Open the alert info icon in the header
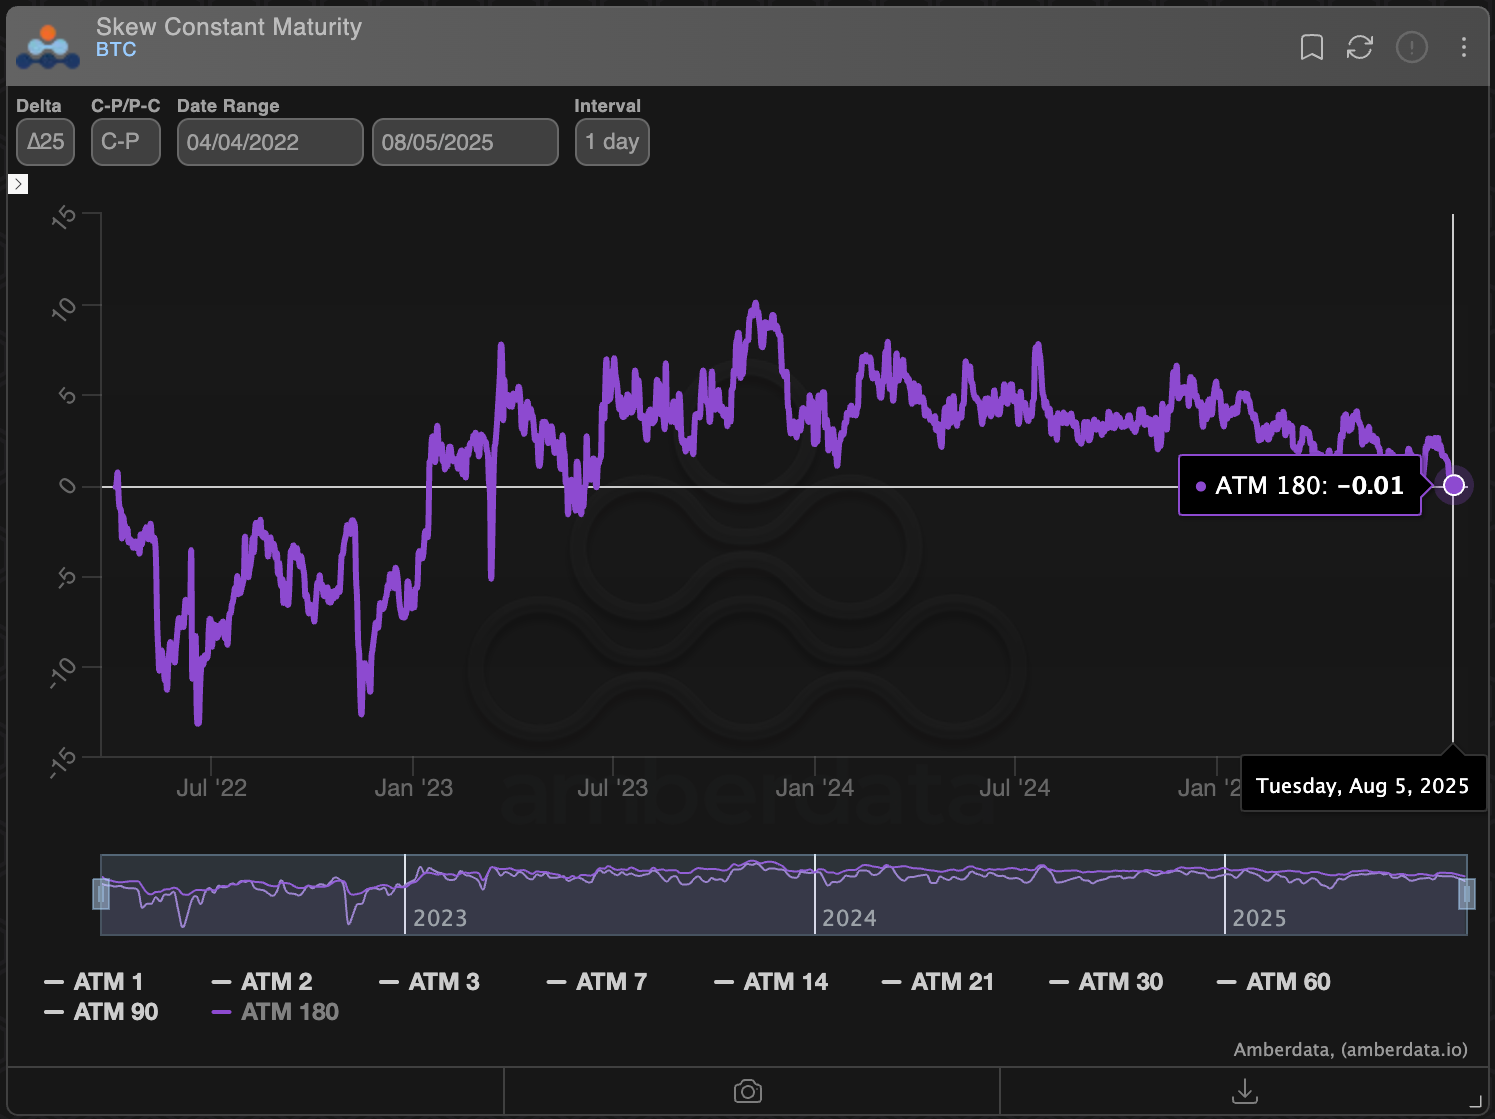 point(1412,47)
